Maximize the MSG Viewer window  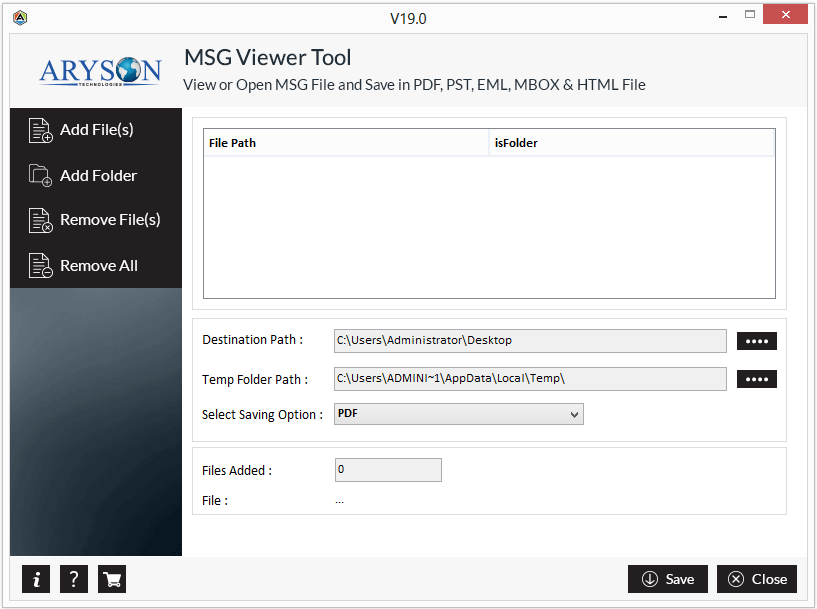coord(750,15)
